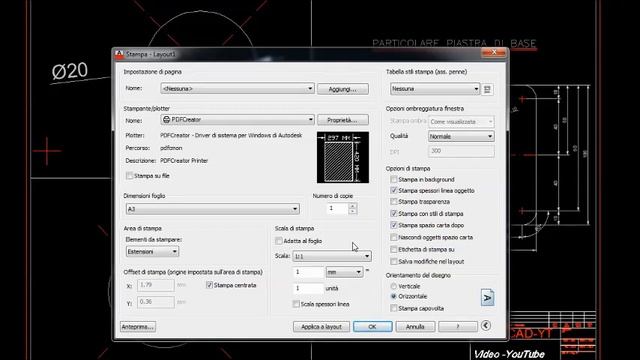Screen dimensions: 640x360
Task: Open Elementi da stampare Estensioni dropdown
Action: 152,251
